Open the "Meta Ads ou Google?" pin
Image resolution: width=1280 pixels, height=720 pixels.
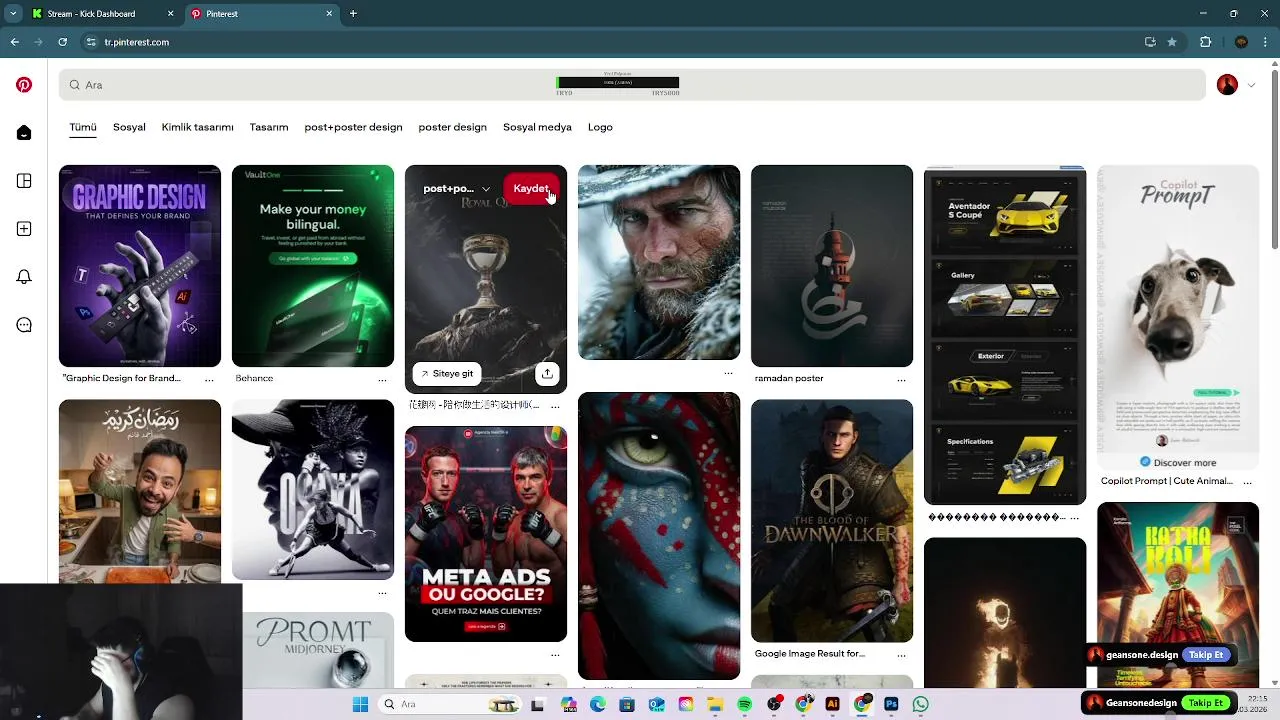click(x=486, y=534)
